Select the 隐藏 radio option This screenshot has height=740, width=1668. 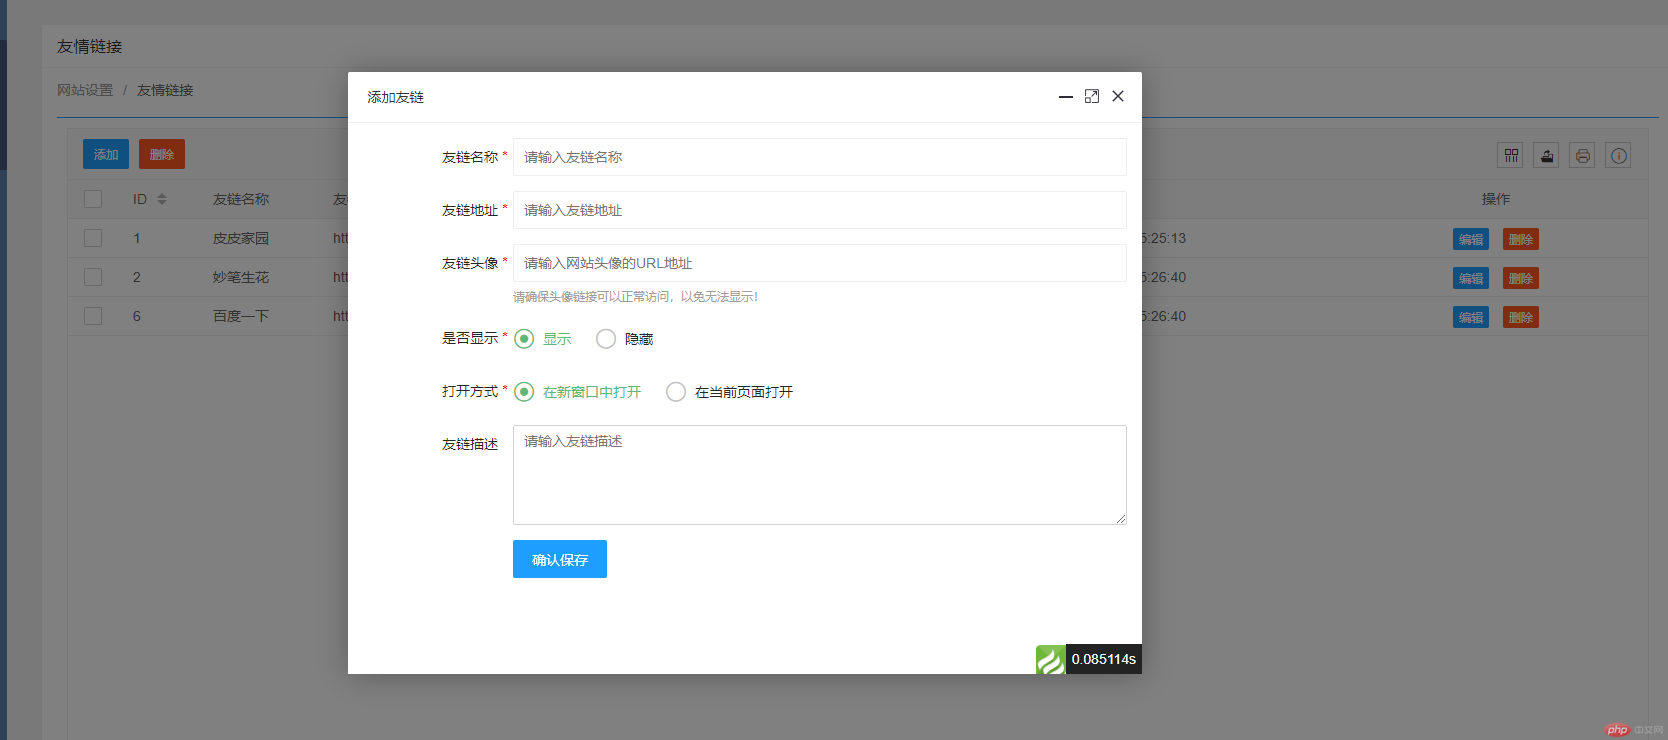click(x=606, y=339)
